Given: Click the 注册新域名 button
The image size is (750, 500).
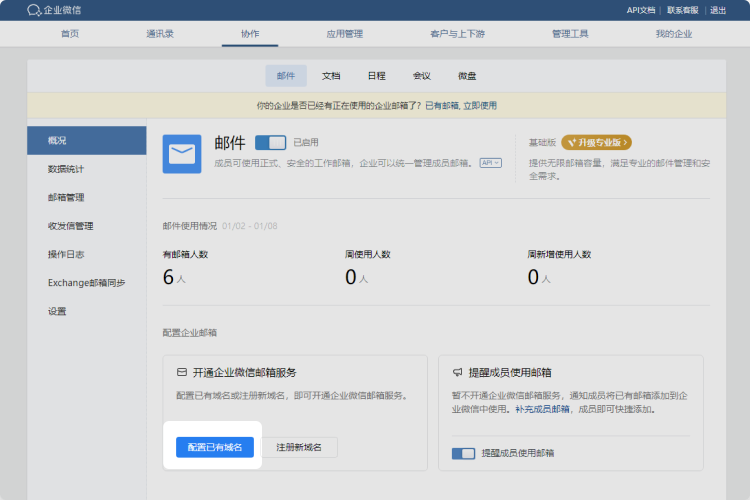Looking at the screenshot, I should 299,447.
